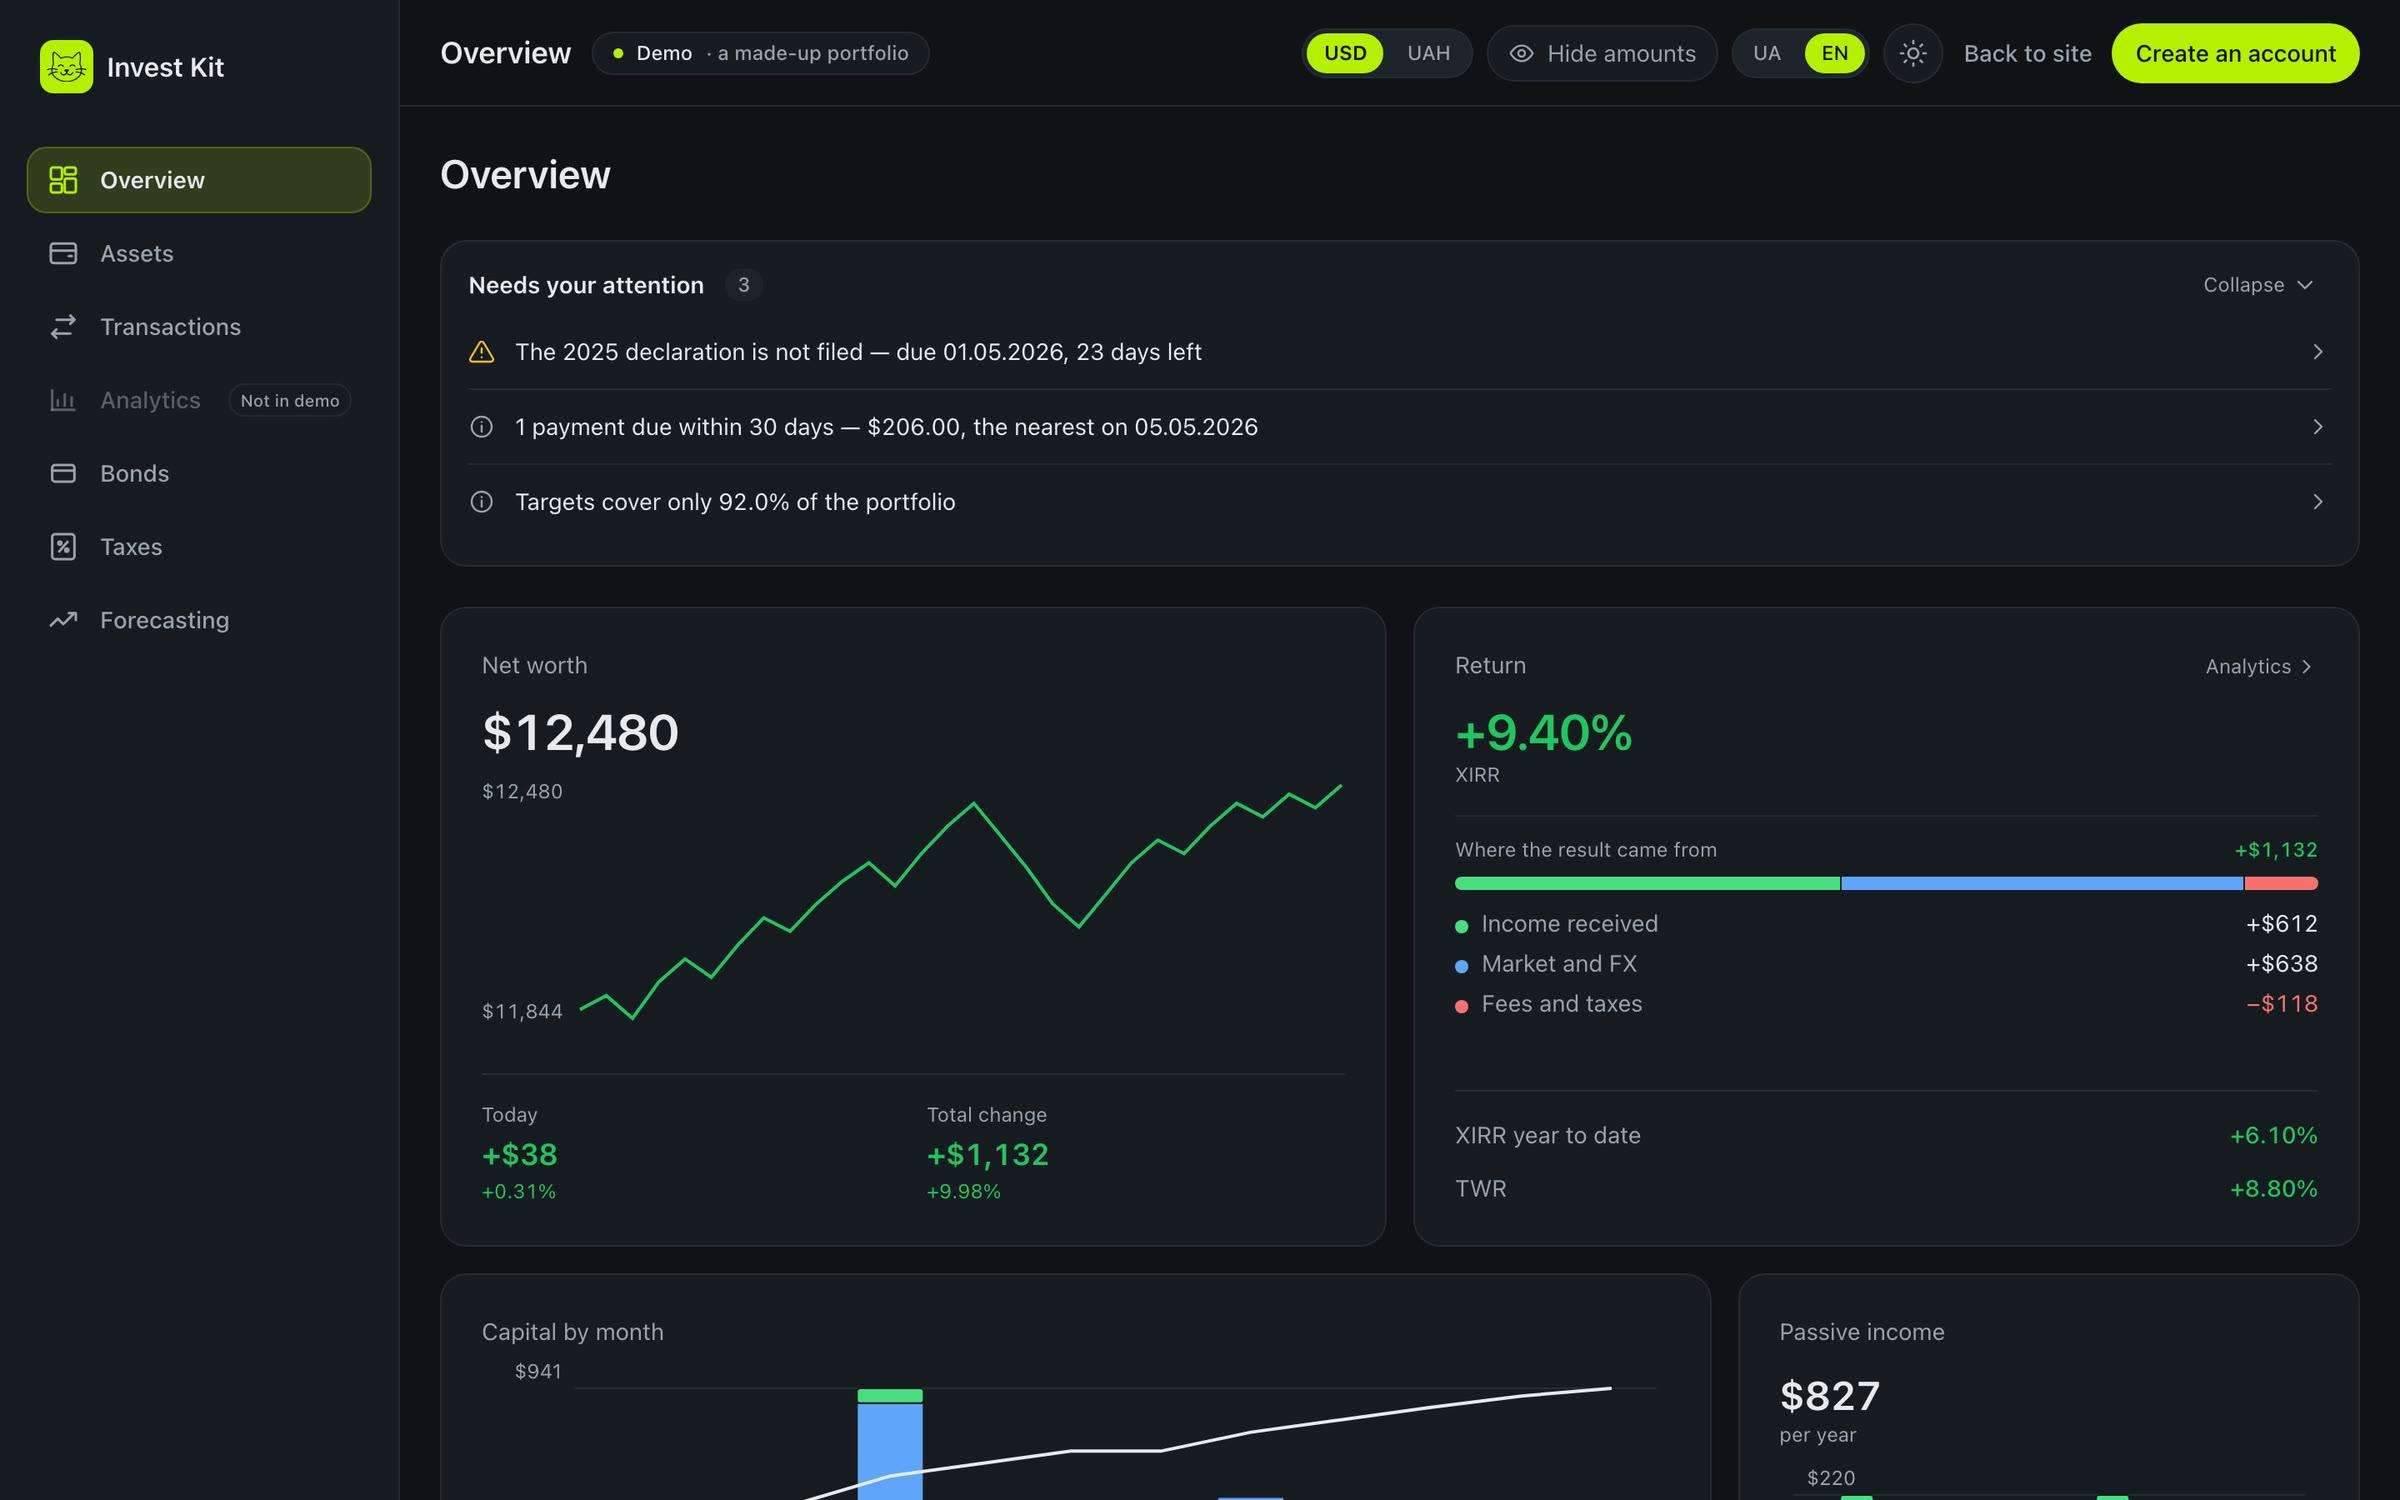Click info icon beside payment due alert
Screen dimensions: 2400x1500
(482, 427)
